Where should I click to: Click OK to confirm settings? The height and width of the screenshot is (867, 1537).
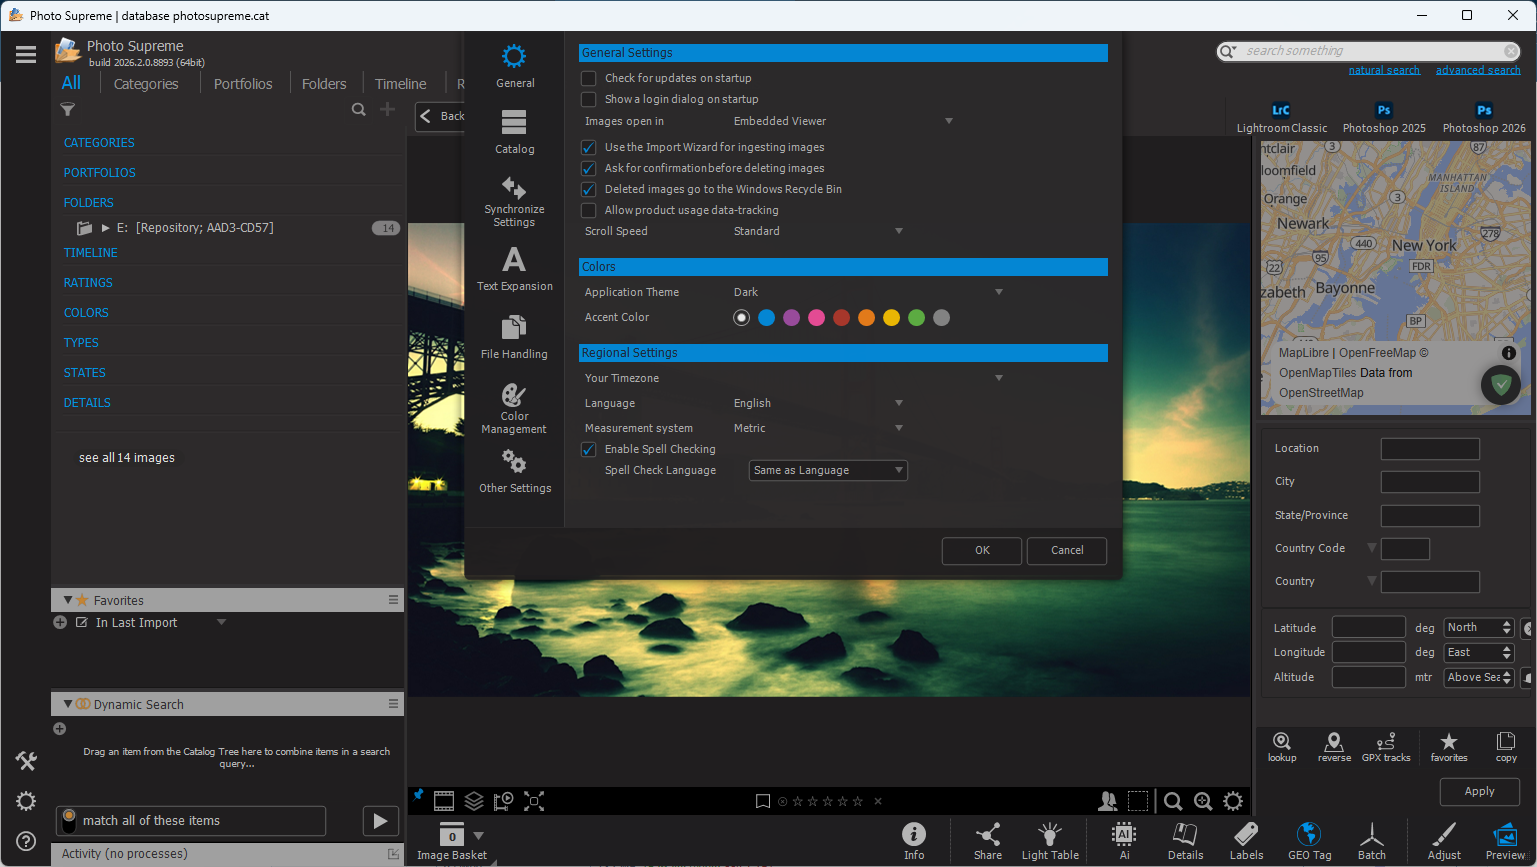982,551
